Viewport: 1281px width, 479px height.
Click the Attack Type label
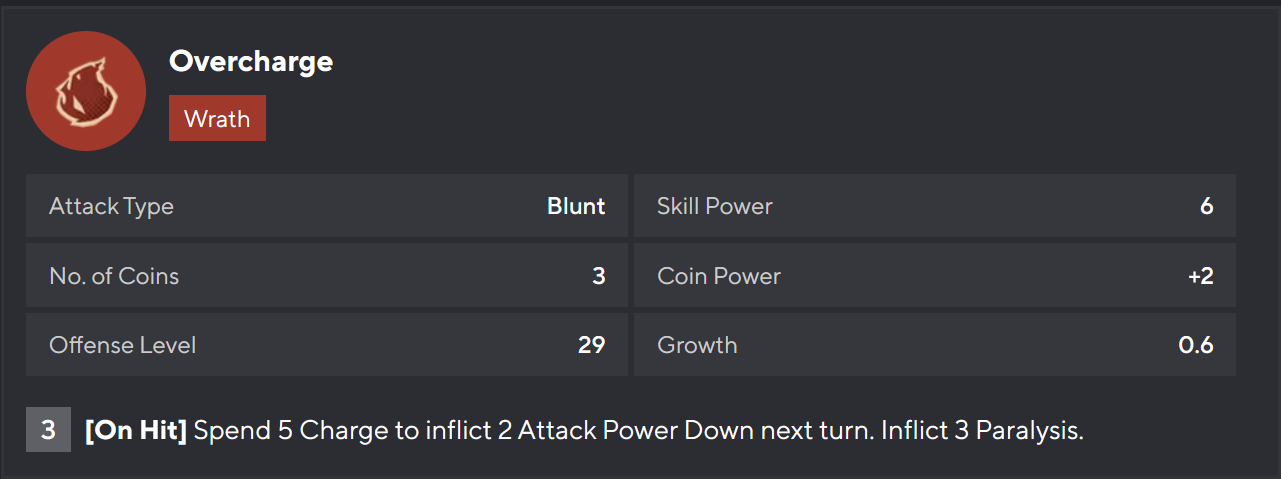click(111, 206)
